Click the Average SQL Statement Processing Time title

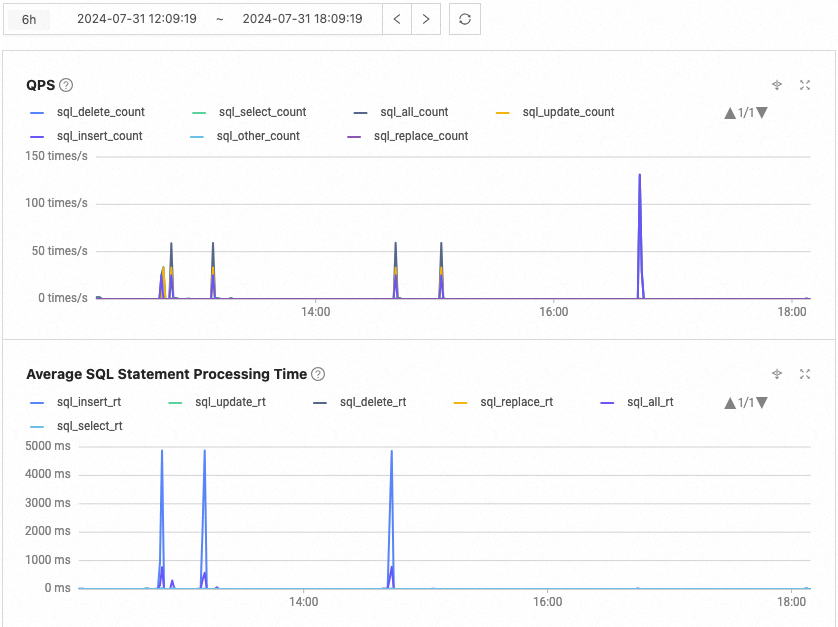click(167, 374)
